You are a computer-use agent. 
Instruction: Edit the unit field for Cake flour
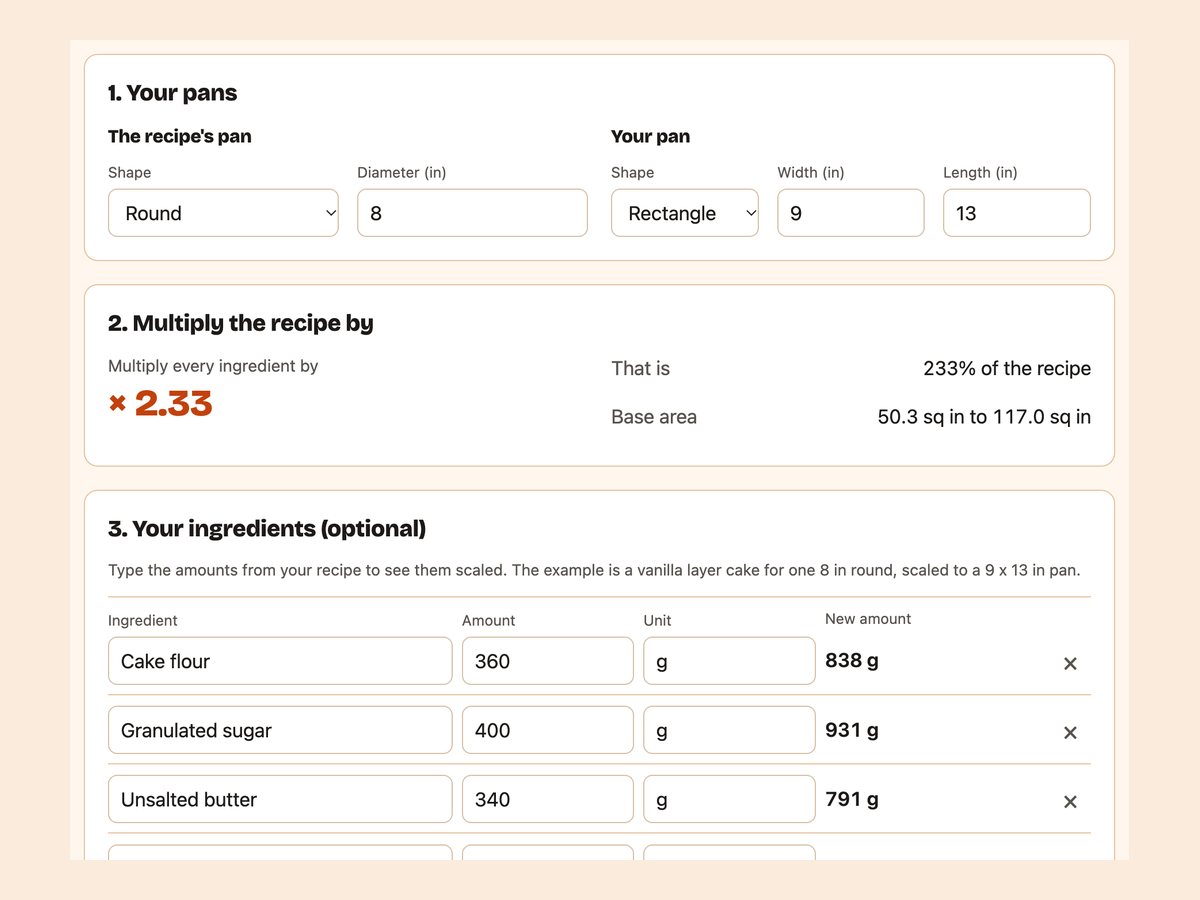(729, 661)
